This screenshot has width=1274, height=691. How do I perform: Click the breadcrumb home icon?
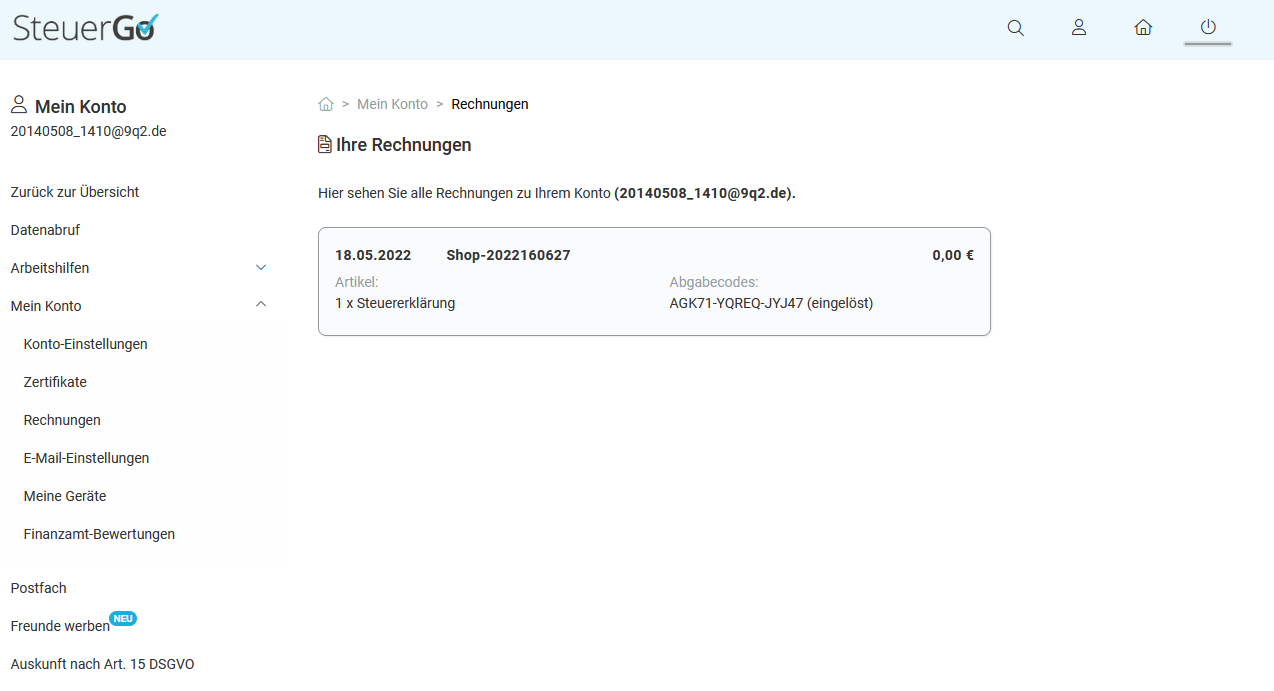coord(326,104)
